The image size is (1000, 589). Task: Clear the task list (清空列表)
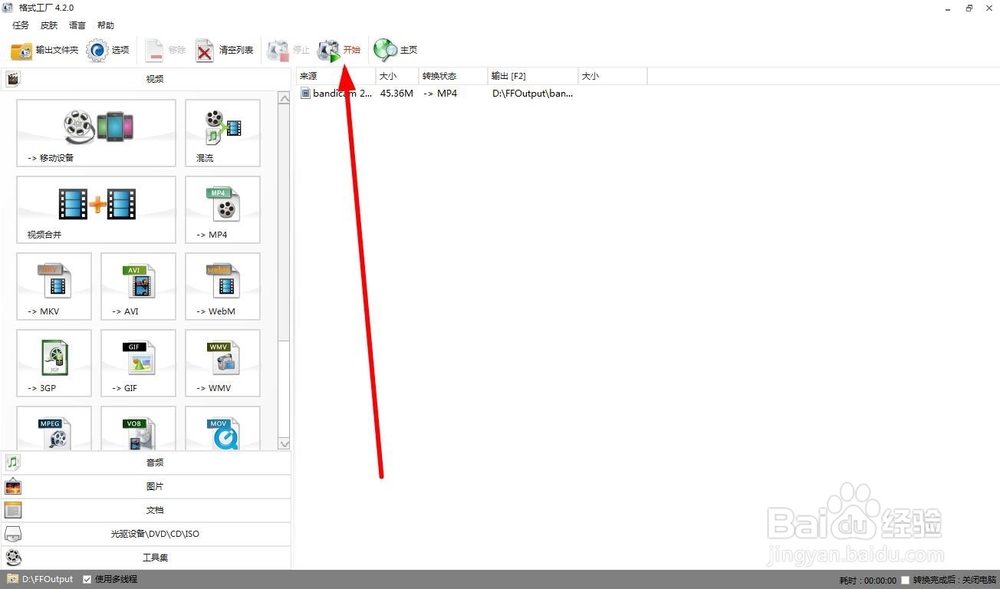[224, 50]
